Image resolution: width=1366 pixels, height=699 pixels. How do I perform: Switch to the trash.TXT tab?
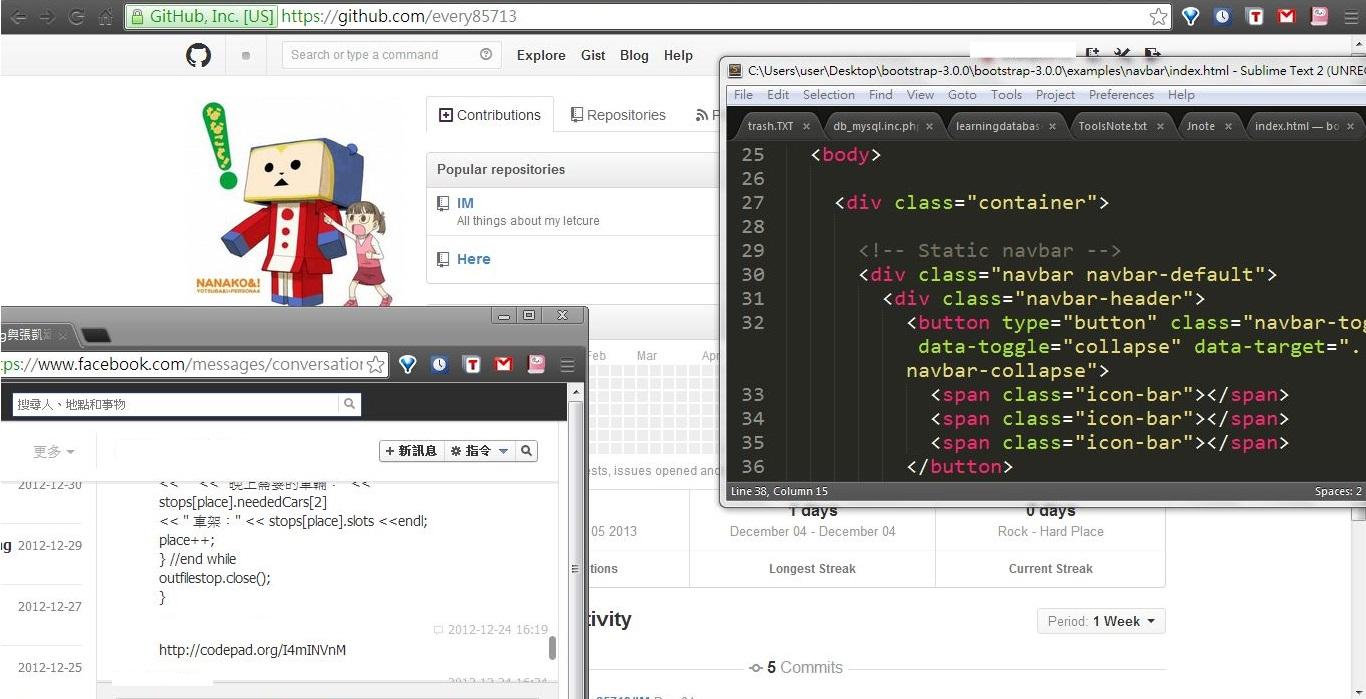pos(771,126)
